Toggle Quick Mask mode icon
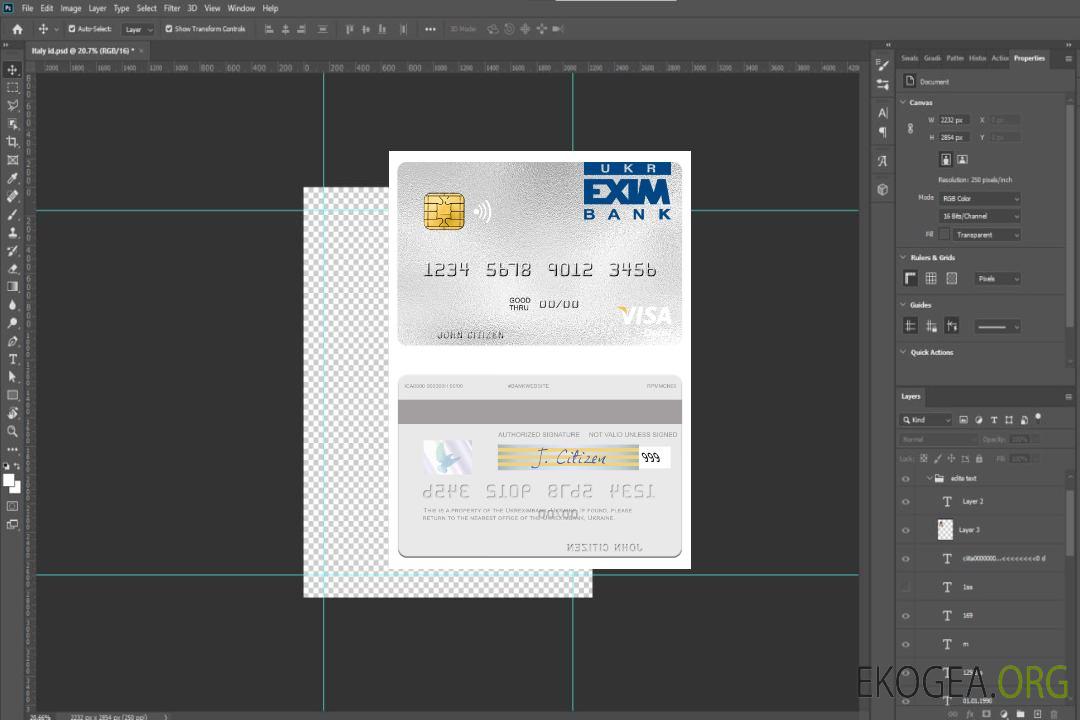 pos(12,506)
